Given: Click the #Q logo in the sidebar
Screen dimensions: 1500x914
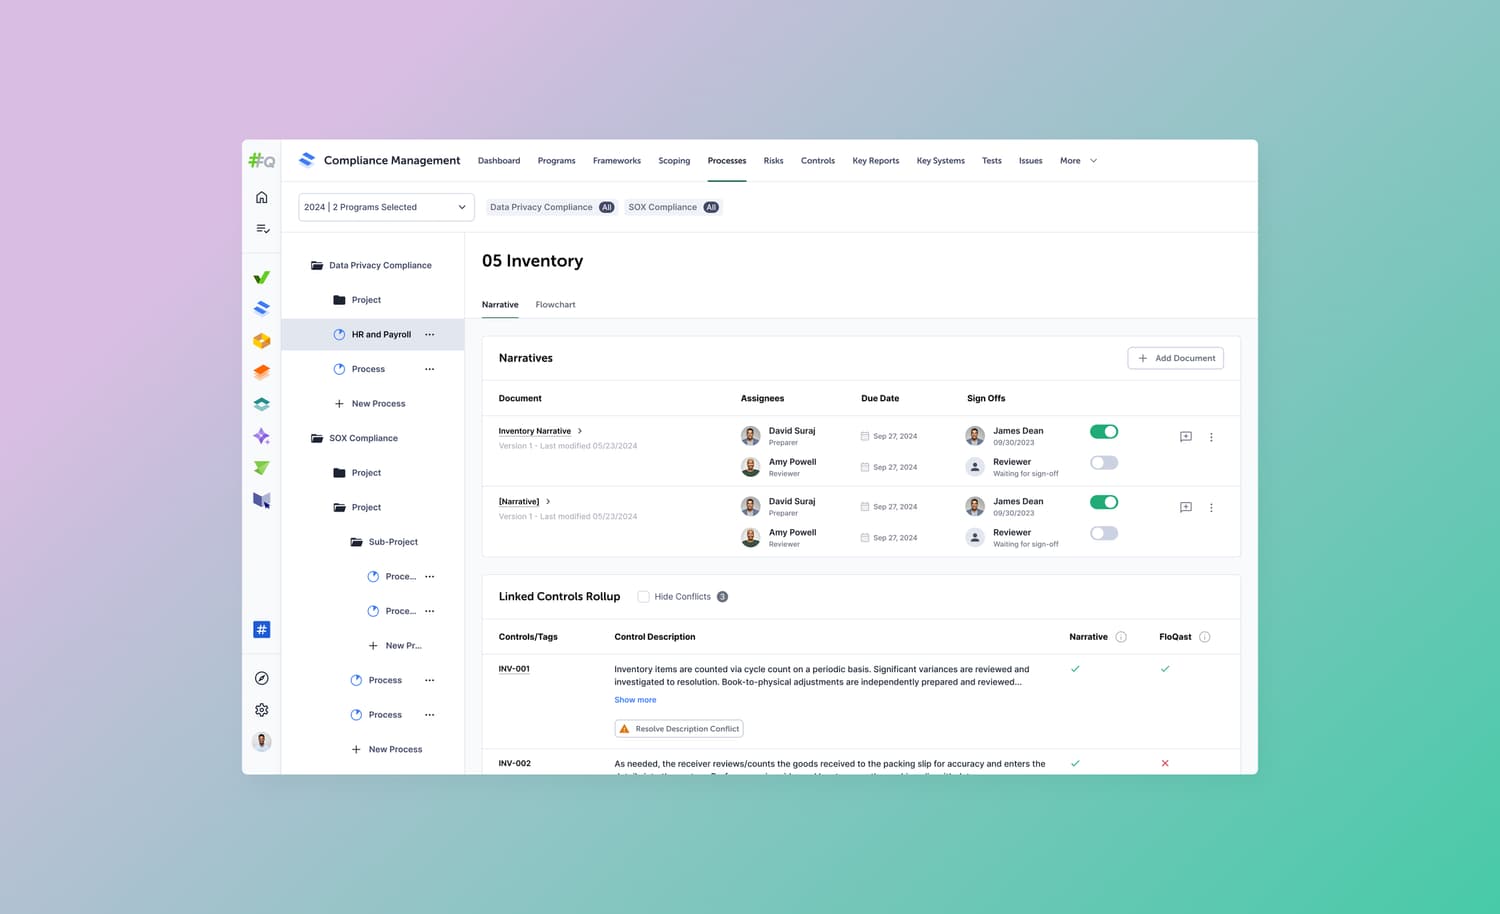Looking at the screenshot, I should coord(261,160).
